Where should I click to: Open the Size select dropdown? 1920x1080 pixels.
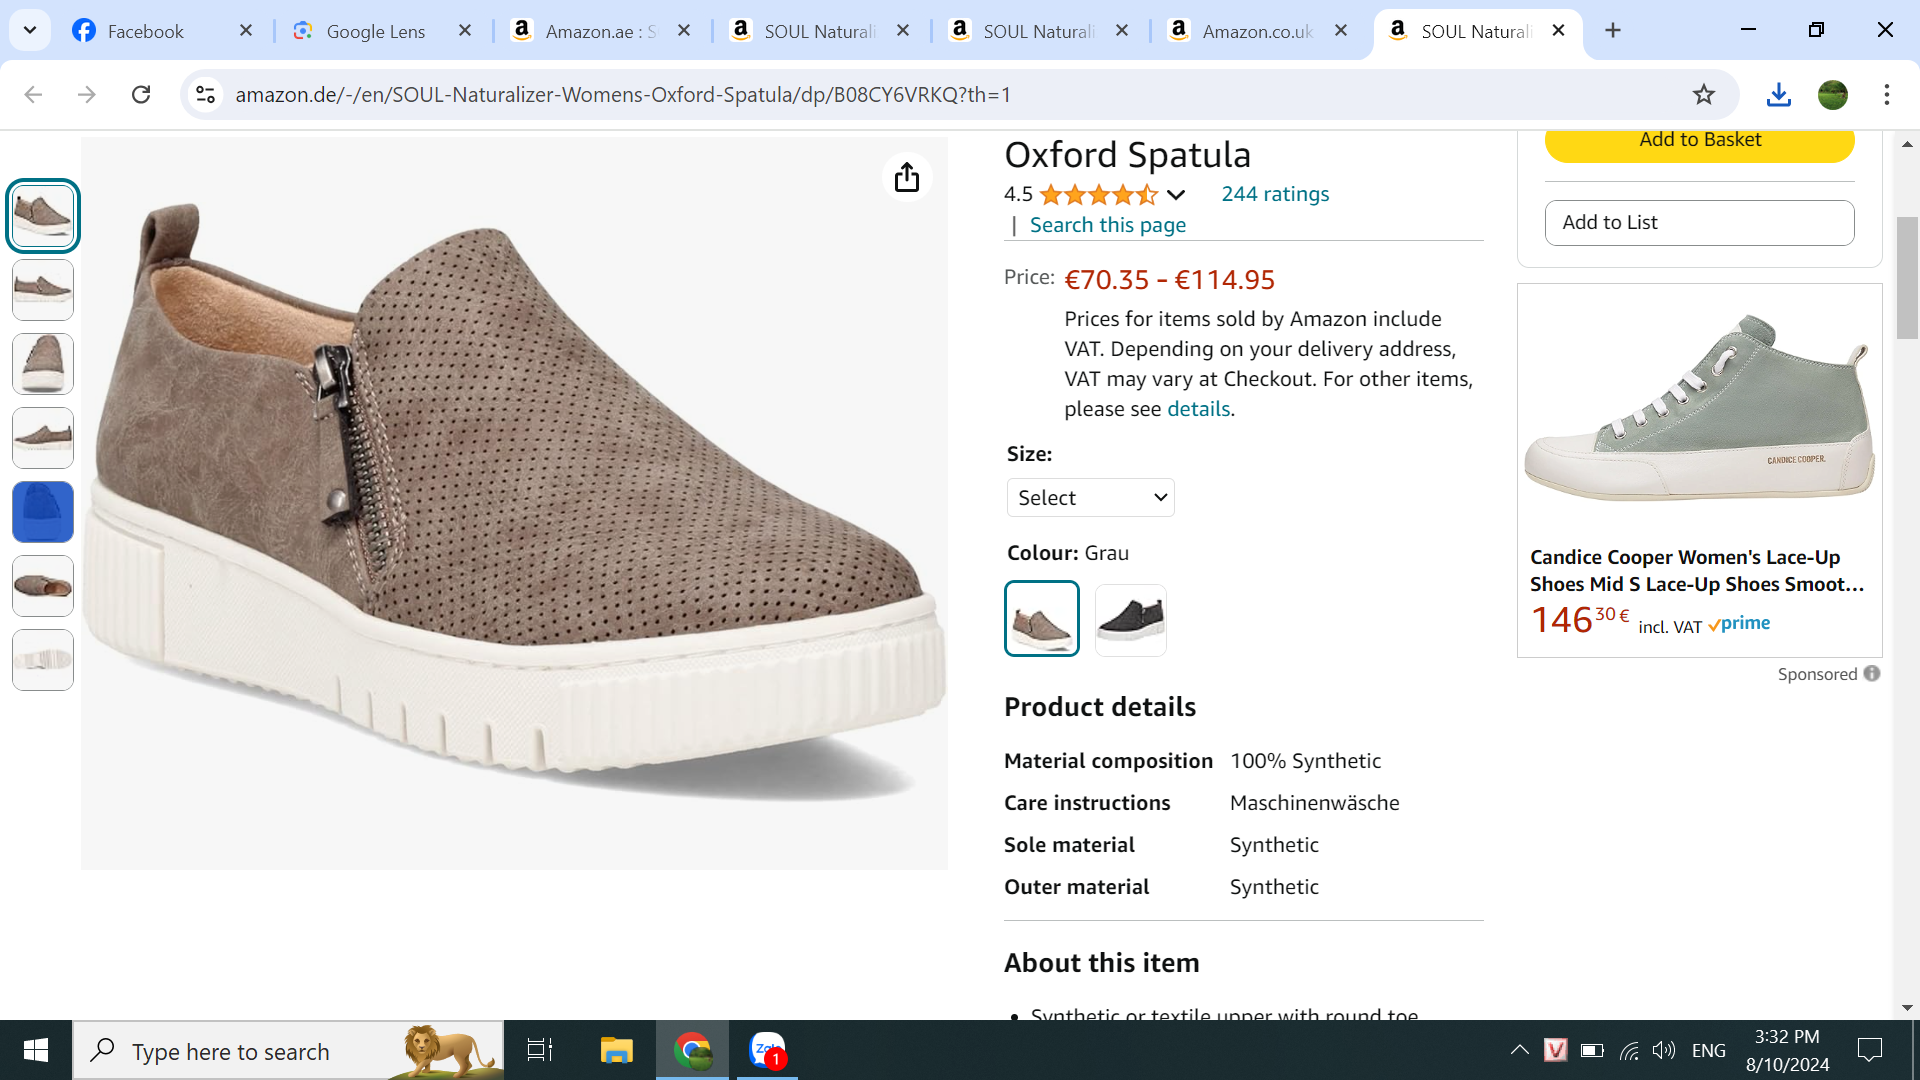(x=1090, y=498)
